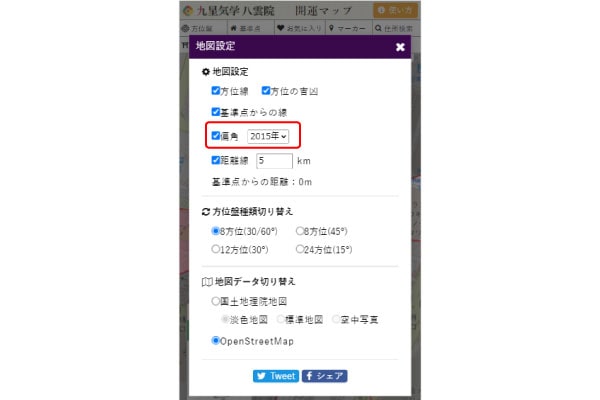
Task: Uncheck the 距離線 checkbox
Action: (x=215, y=160)
